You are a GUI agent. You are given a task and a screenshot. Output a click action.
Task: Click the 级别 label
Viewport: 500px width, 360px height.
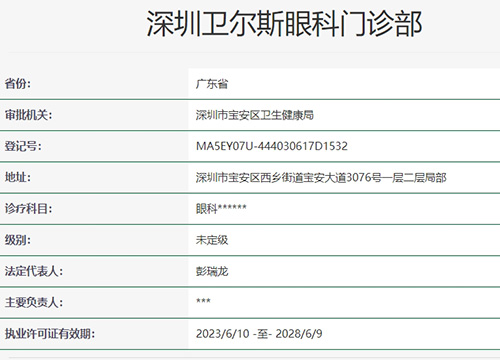[x=18, y=240]
